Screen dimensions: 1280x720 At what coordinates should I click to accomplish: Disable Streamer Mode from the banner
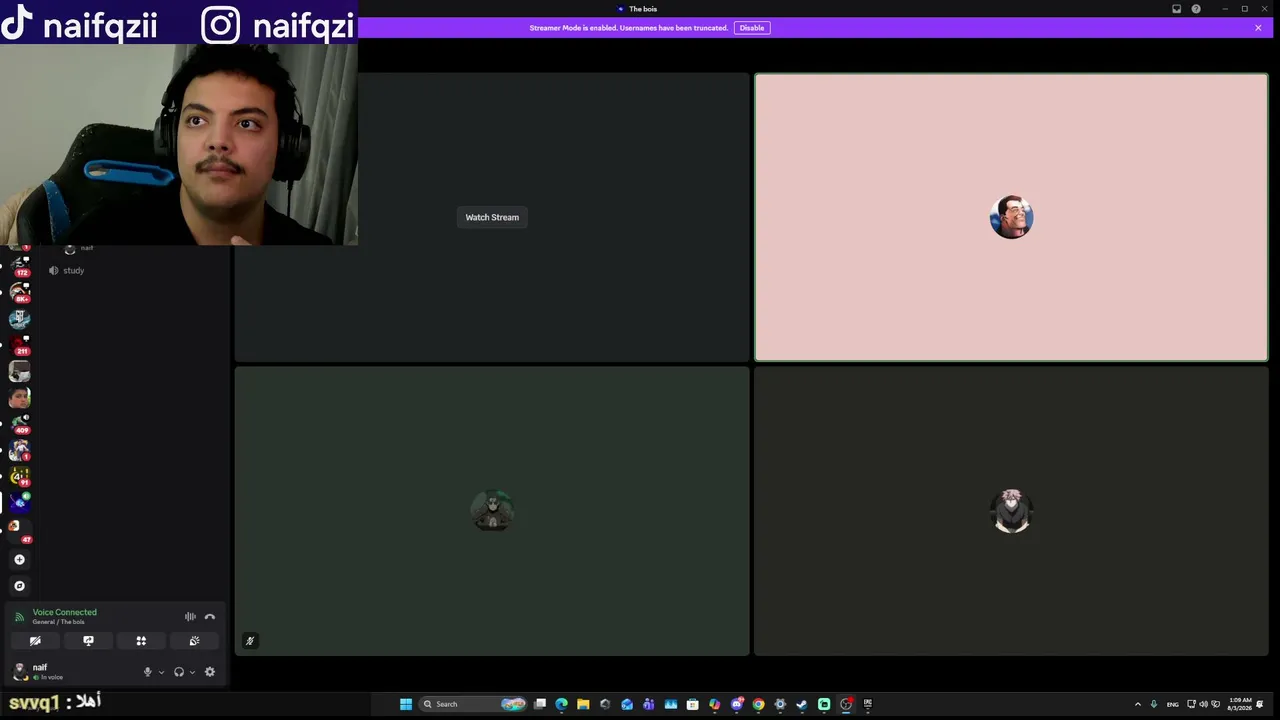click(752, 28)
